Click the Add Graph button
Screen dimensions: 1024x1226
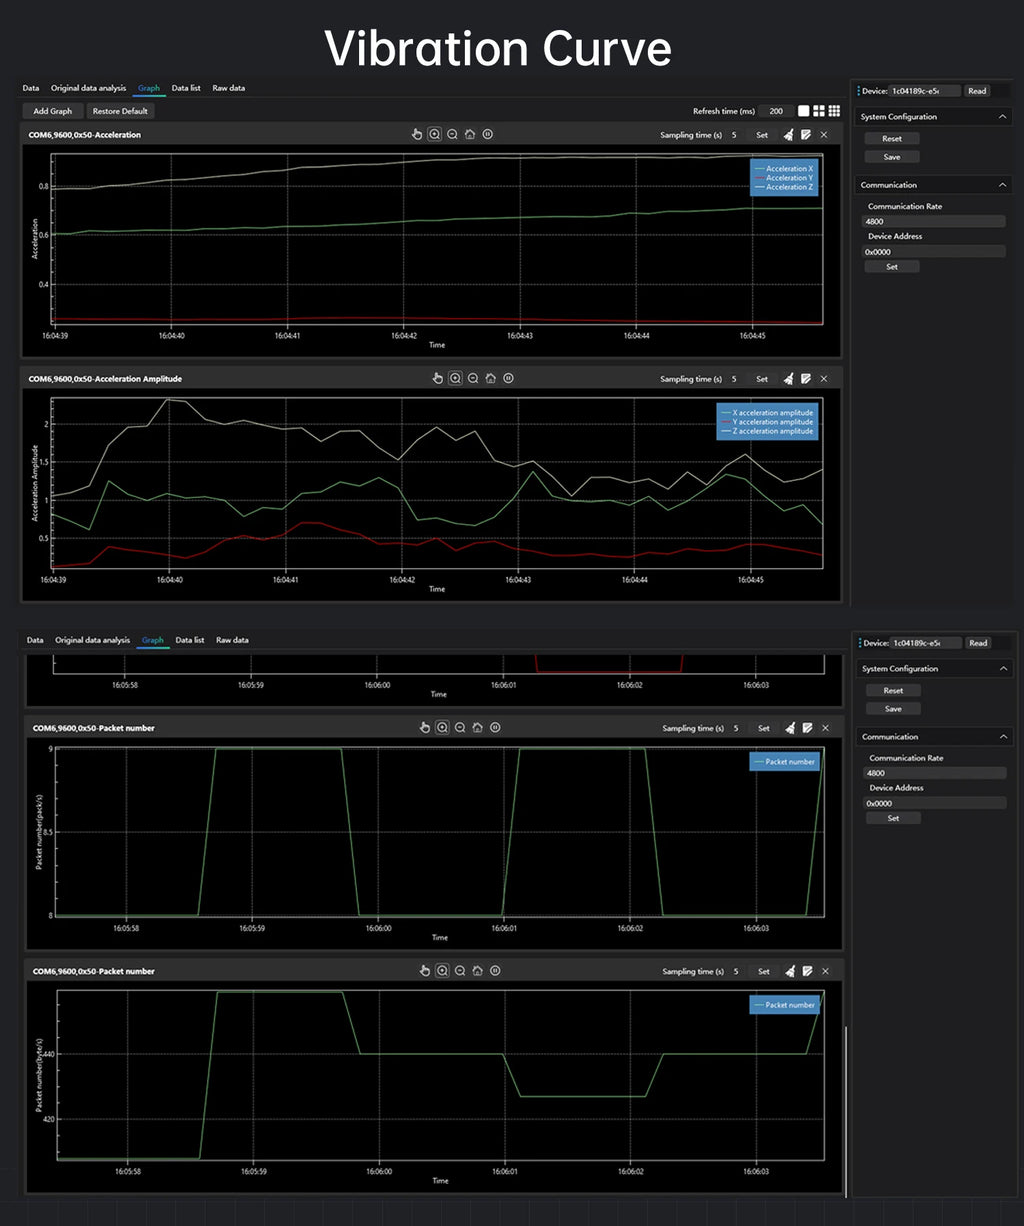coord(53,111)
